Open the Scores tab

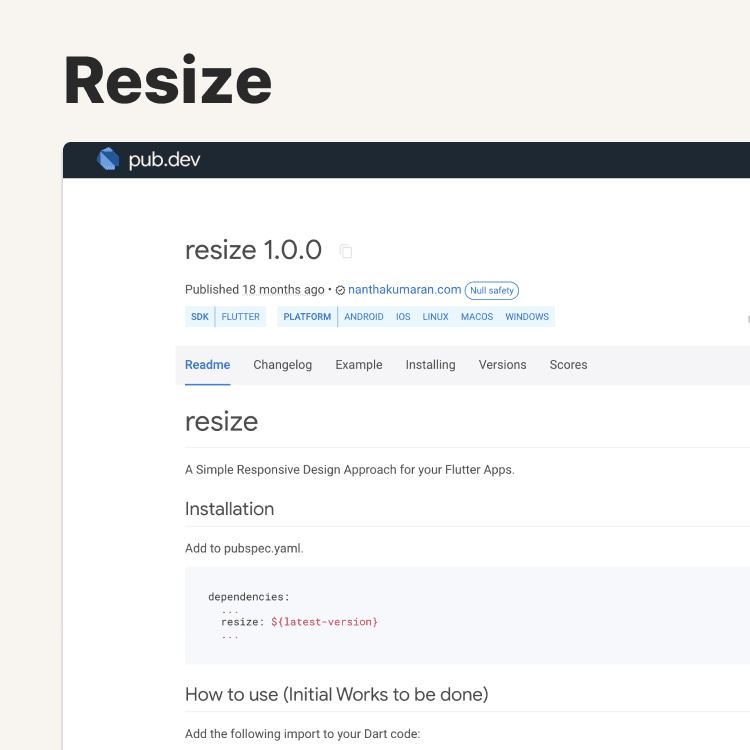568,365
